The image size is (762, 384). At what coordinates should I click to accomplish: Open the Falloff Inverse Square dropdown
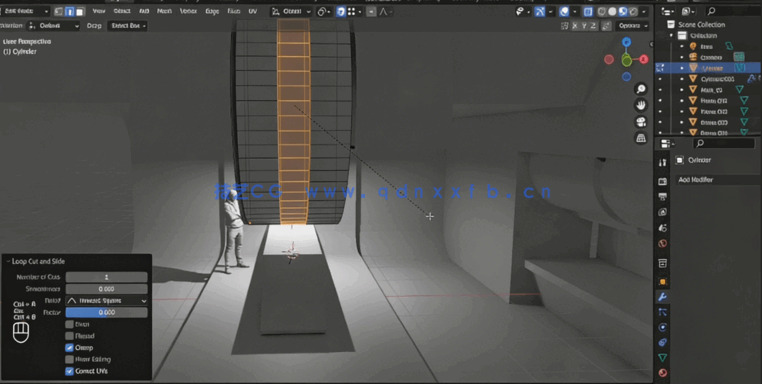[106, 300]
